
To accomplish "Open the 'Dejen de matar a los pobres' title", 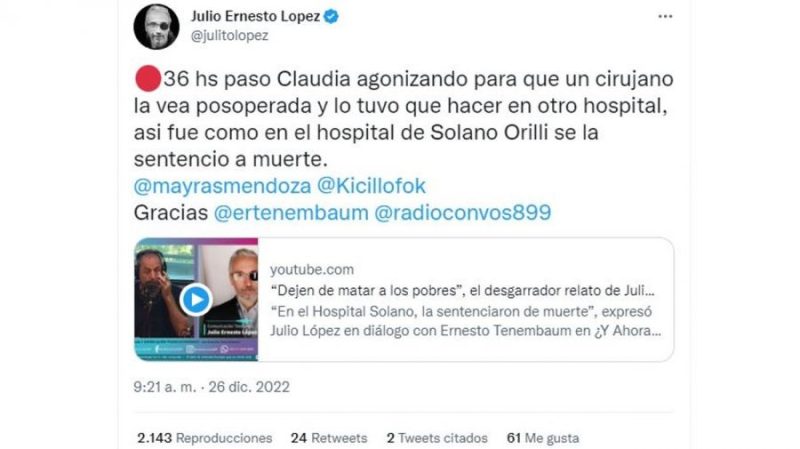I will tap(462, 290).
